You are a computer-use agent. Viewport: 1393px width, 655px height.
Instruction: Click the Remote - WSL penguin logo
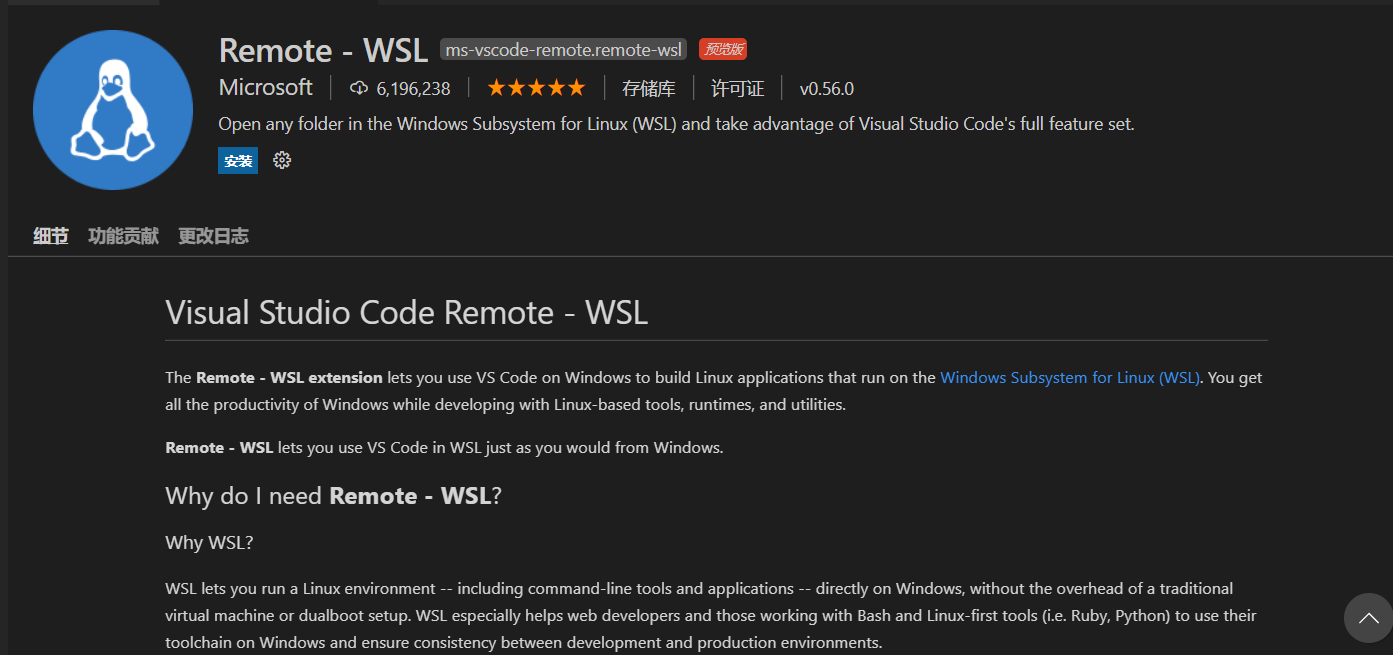113,110
